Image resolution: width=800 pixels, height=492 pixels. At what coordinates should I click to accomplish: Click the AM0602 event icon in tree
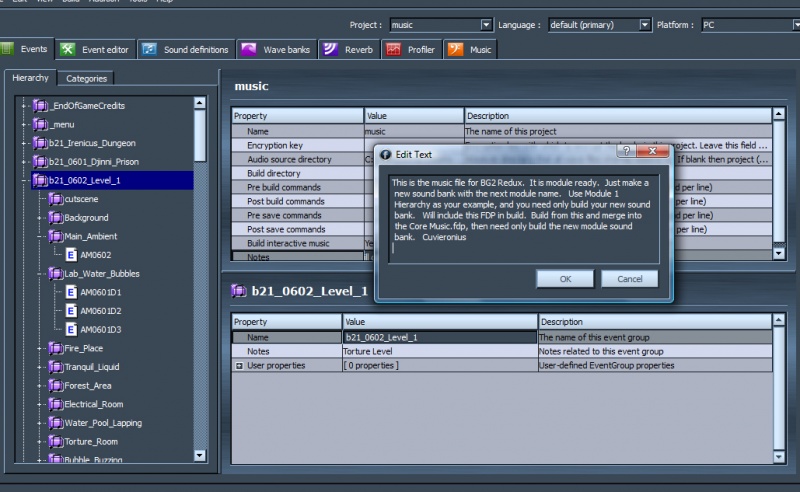point(71,255)
